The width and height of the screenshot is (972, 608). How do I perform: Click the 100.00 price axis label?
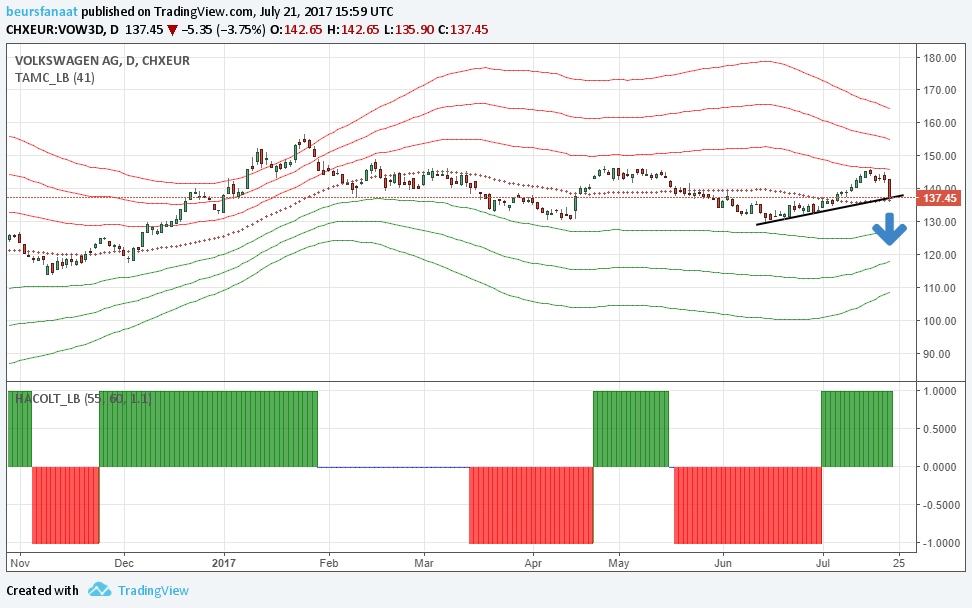coord(939,321)
